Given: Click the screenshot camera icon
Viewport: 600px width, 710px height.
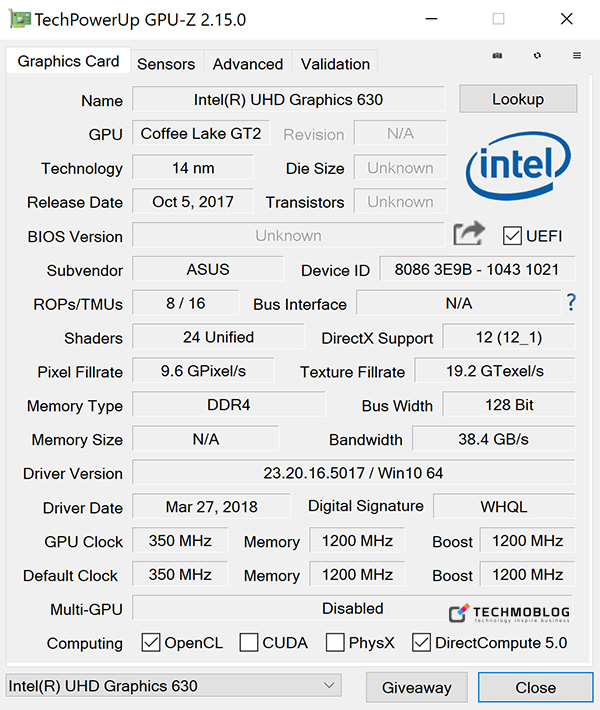Looking at the screenshot, I should (498, 56).
